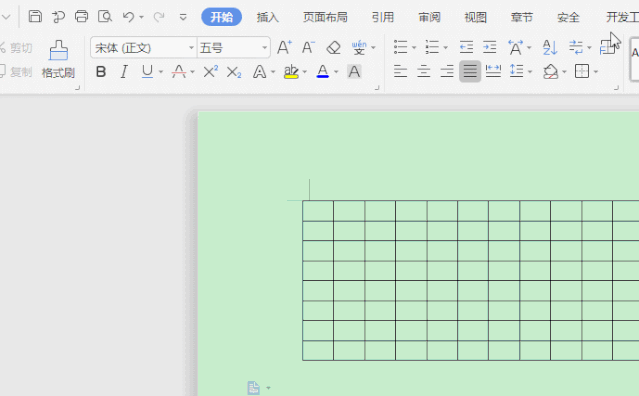The width and height of the screenshot is (639, 396).
Task: Open the 视图 tab
Action: 476,17
